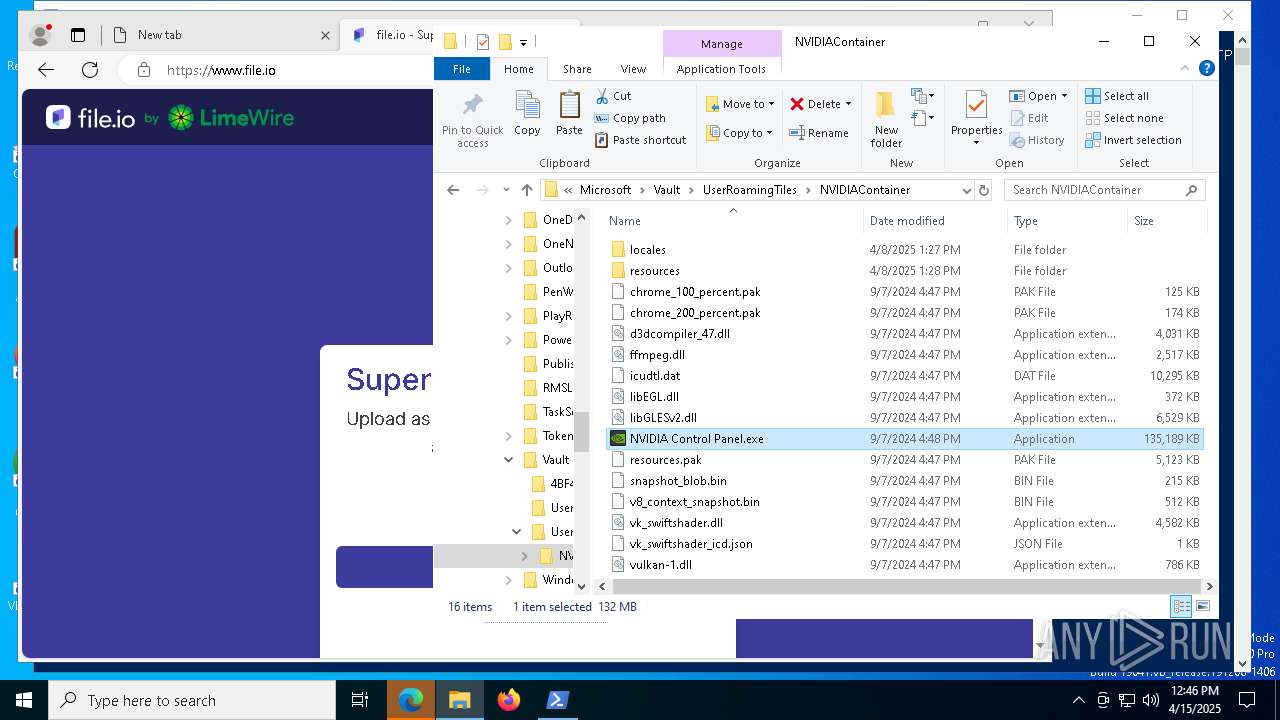
Task: Go back in Edge browser
Action: click(46, 70)
